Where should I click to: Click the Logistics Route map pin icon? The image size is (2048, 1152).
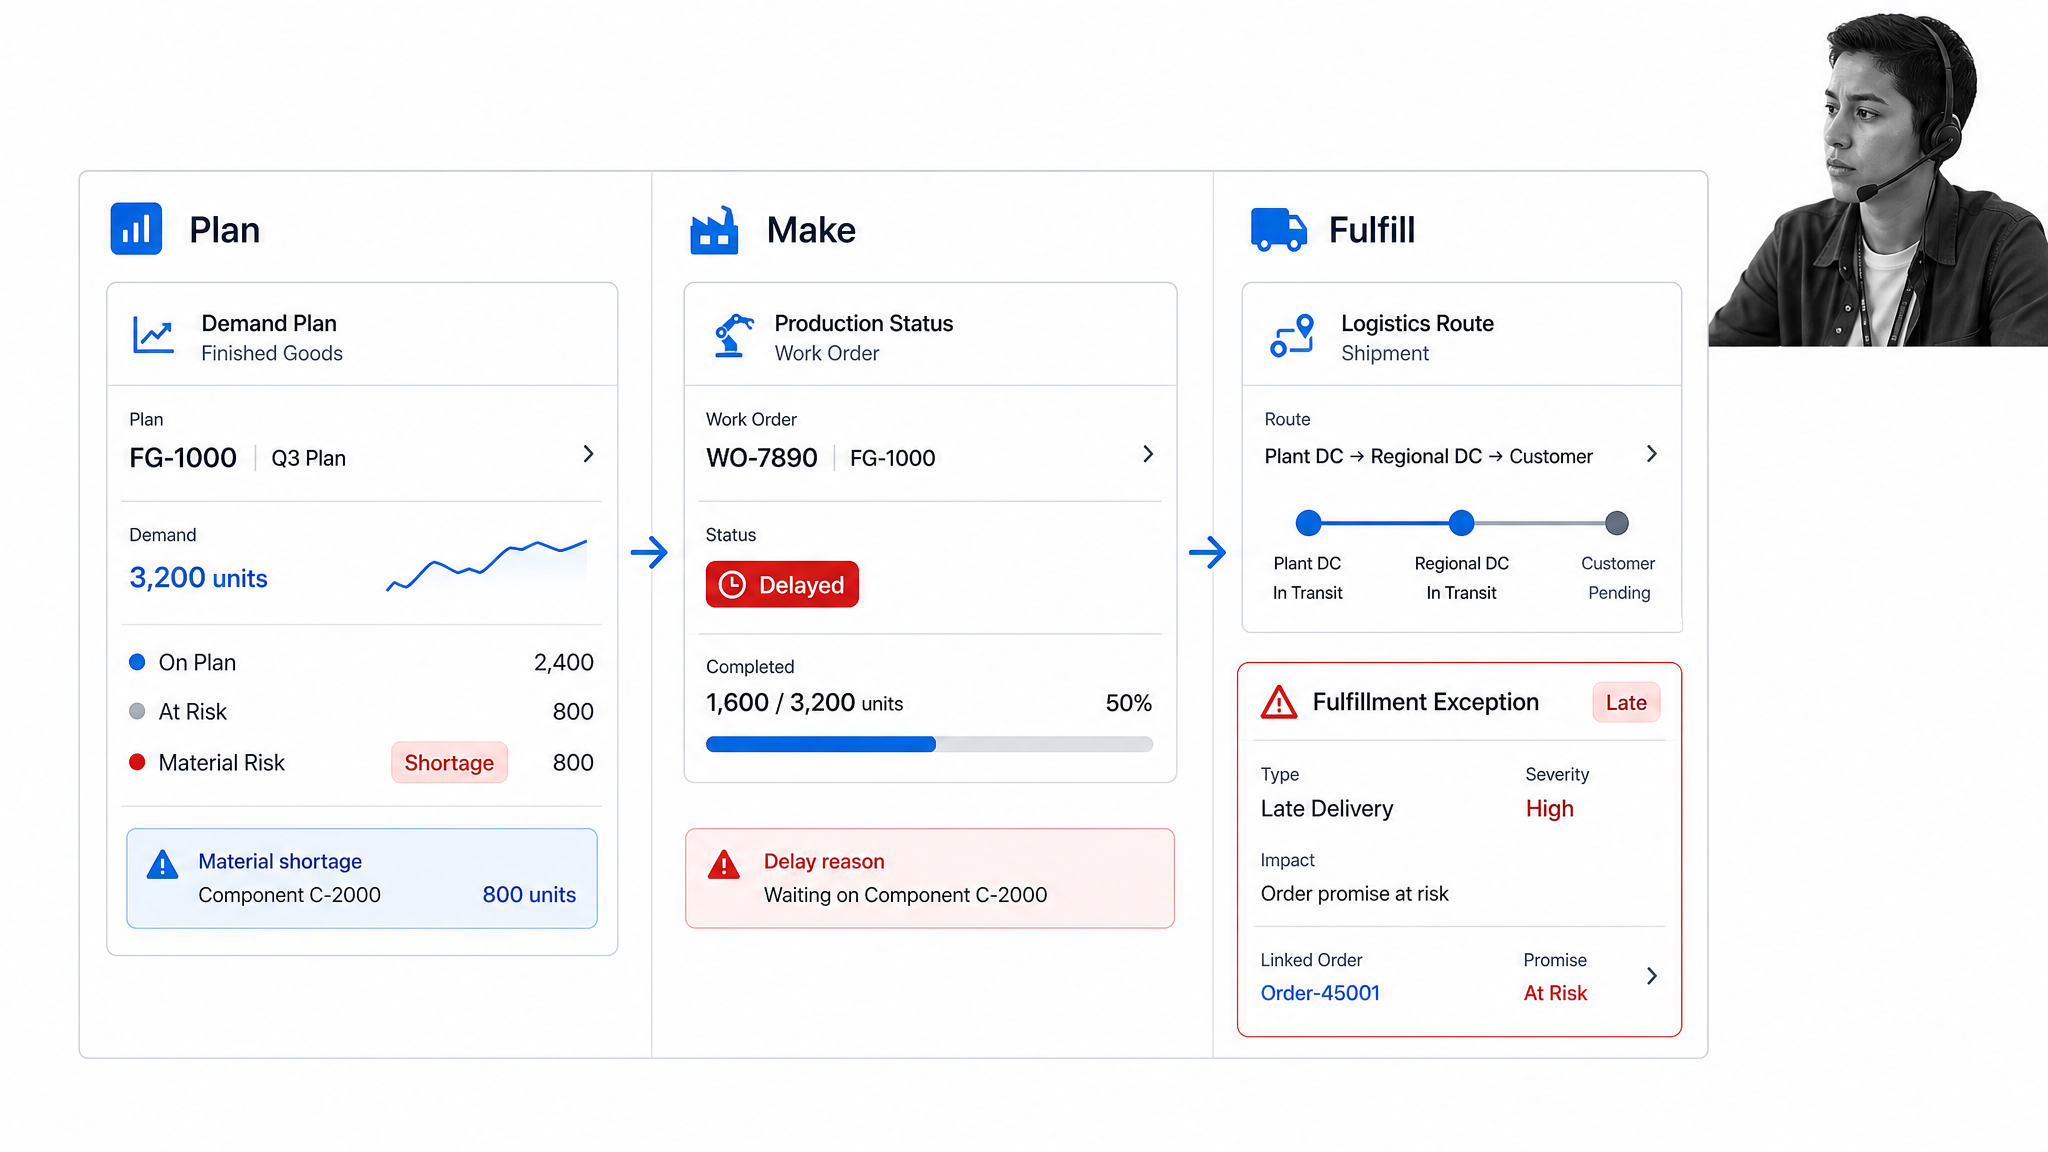(x=1292, y=336)
